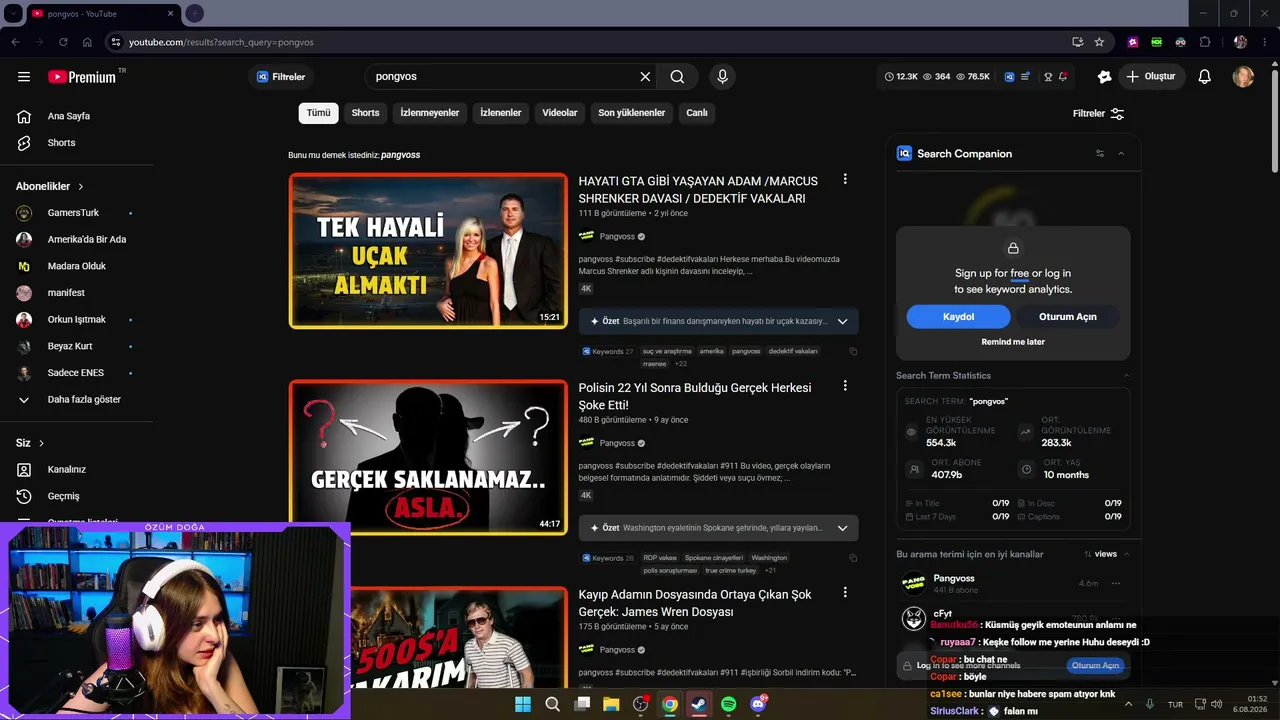Click the white blob icon beside Oluştur
Viewport: 1280px width, 720px height.
(x=1104, y=77)
